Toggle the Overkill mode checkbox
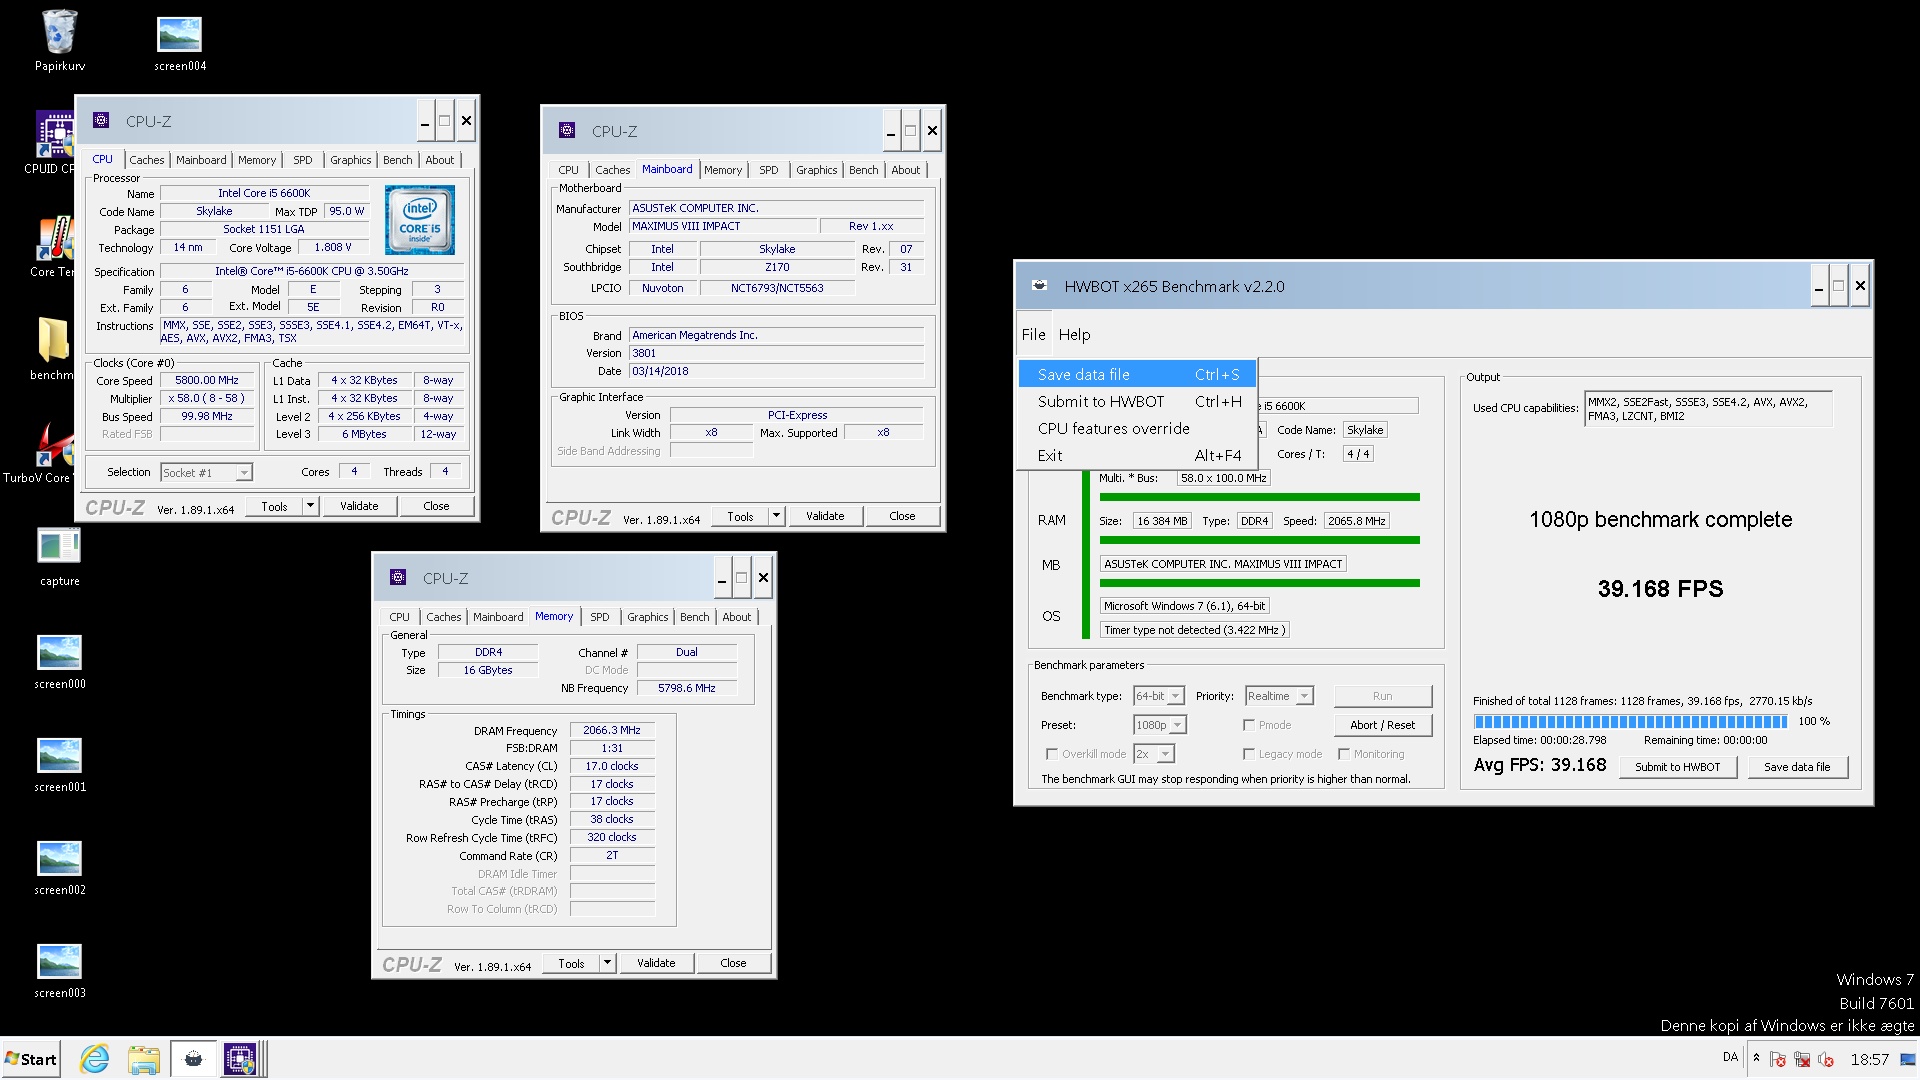The image size is (1920, 1080). coord(1051,754)
